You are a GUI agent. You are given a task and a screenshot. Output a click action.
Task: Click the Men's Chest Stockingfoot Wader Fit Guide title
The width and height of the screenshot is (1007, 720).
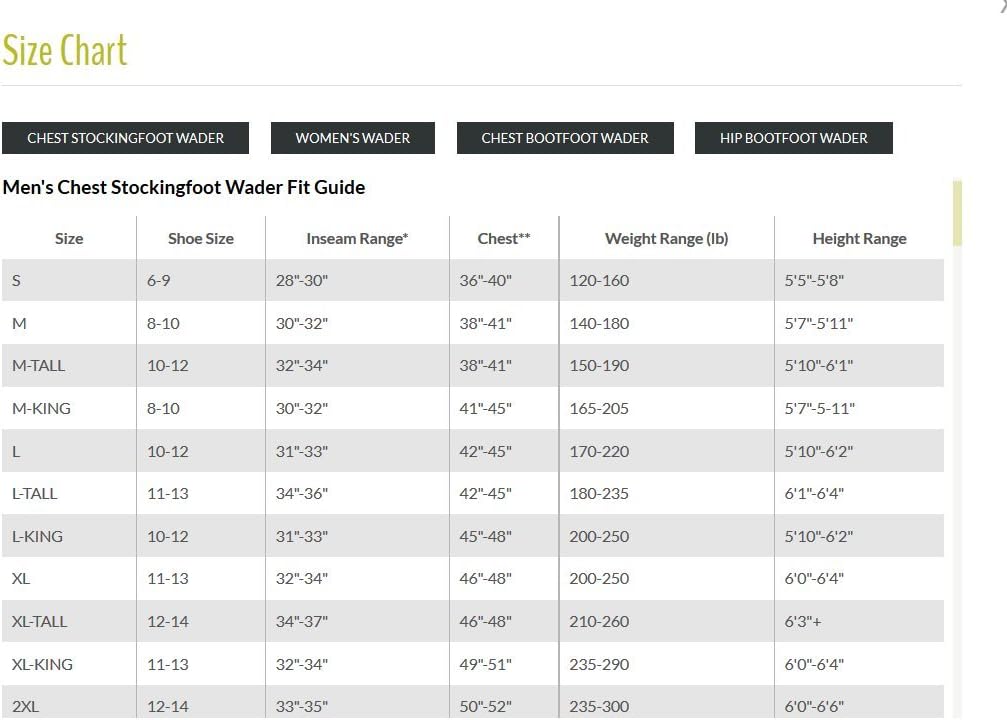[x=184, y=188]
